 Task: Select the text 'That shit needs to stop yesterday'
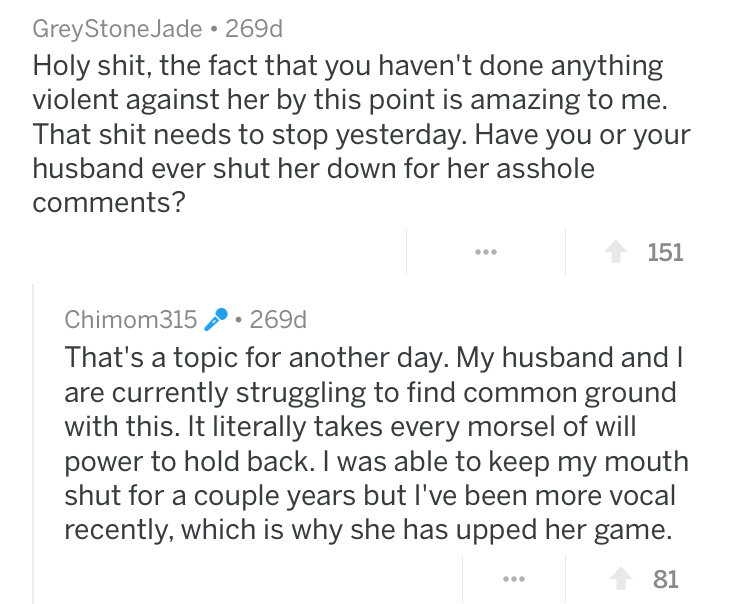click(x=250, y=134)
